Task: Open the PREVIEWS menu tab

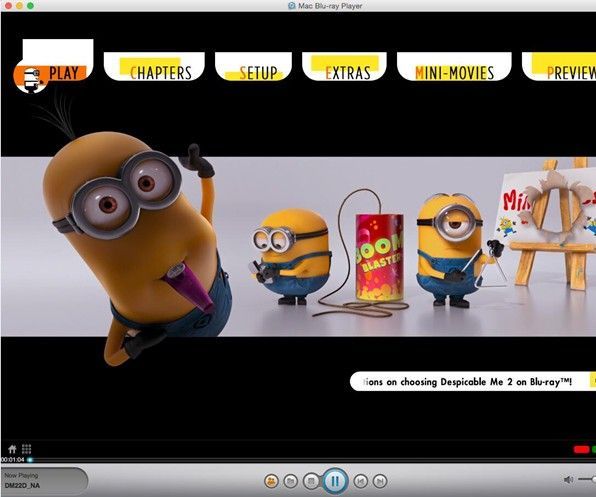Action: [x=559, y=67]
